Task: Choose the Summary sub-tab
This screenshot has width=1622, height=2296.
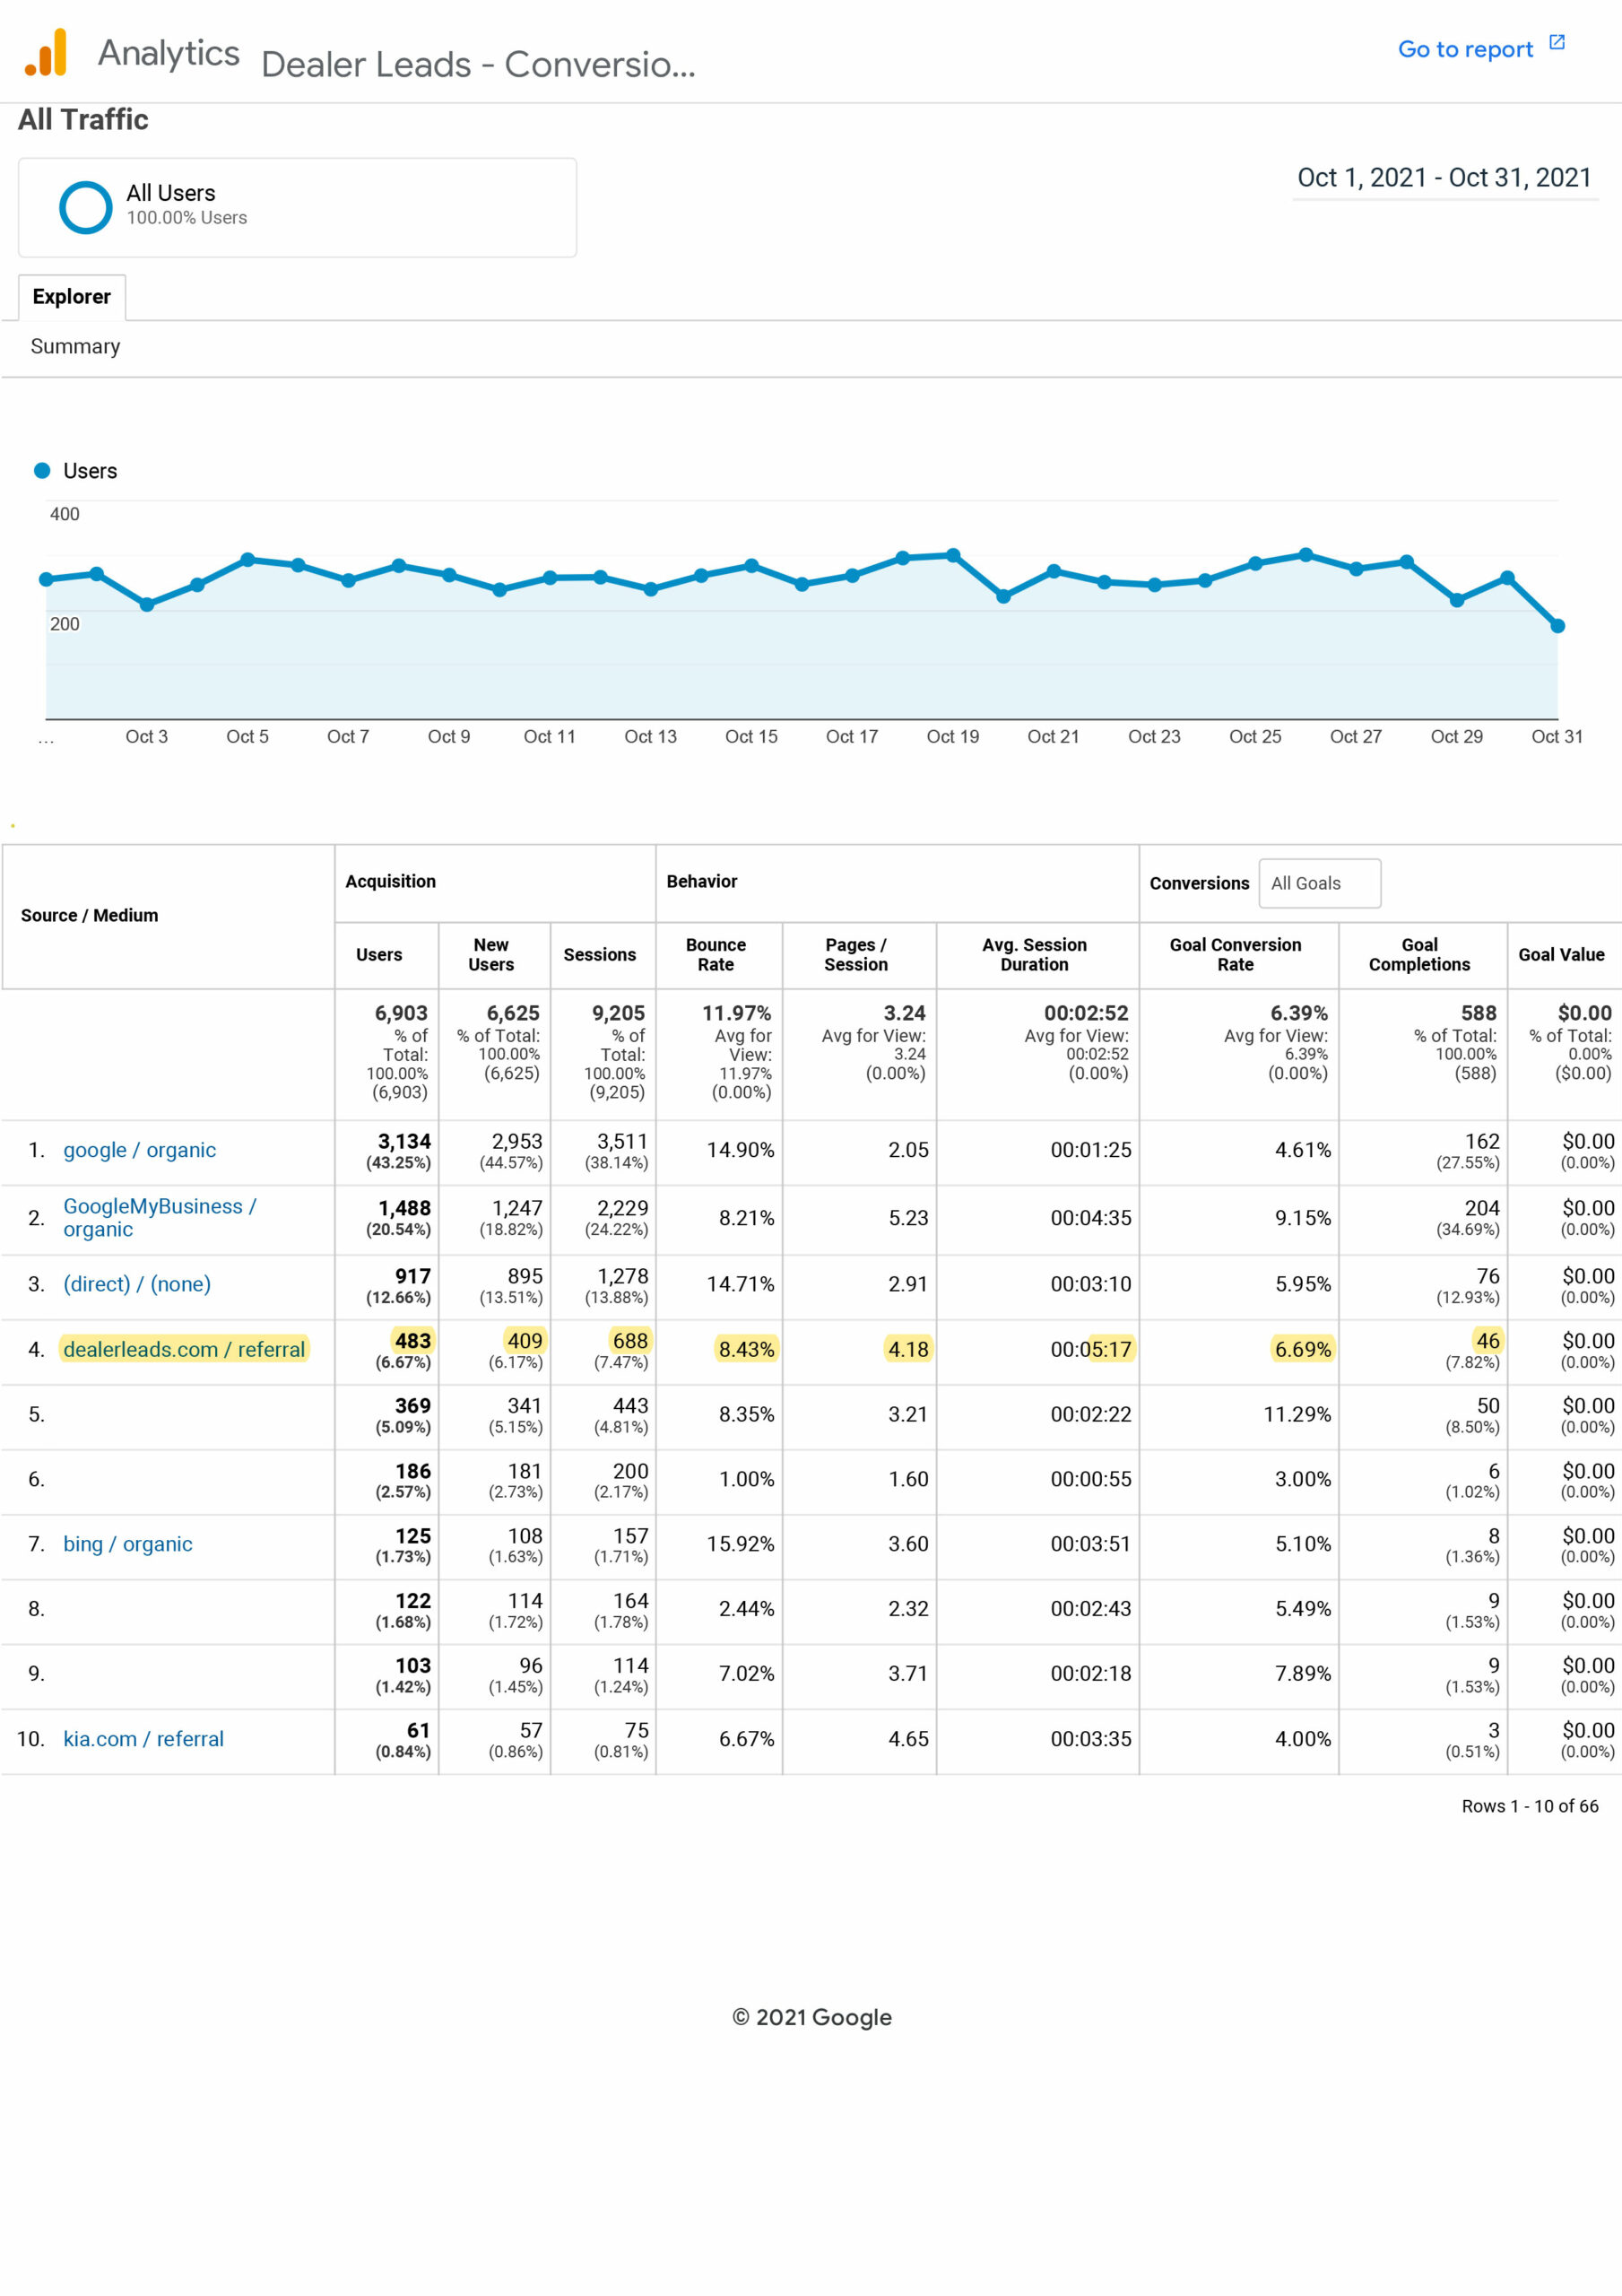Action: (x=75, y=346)
